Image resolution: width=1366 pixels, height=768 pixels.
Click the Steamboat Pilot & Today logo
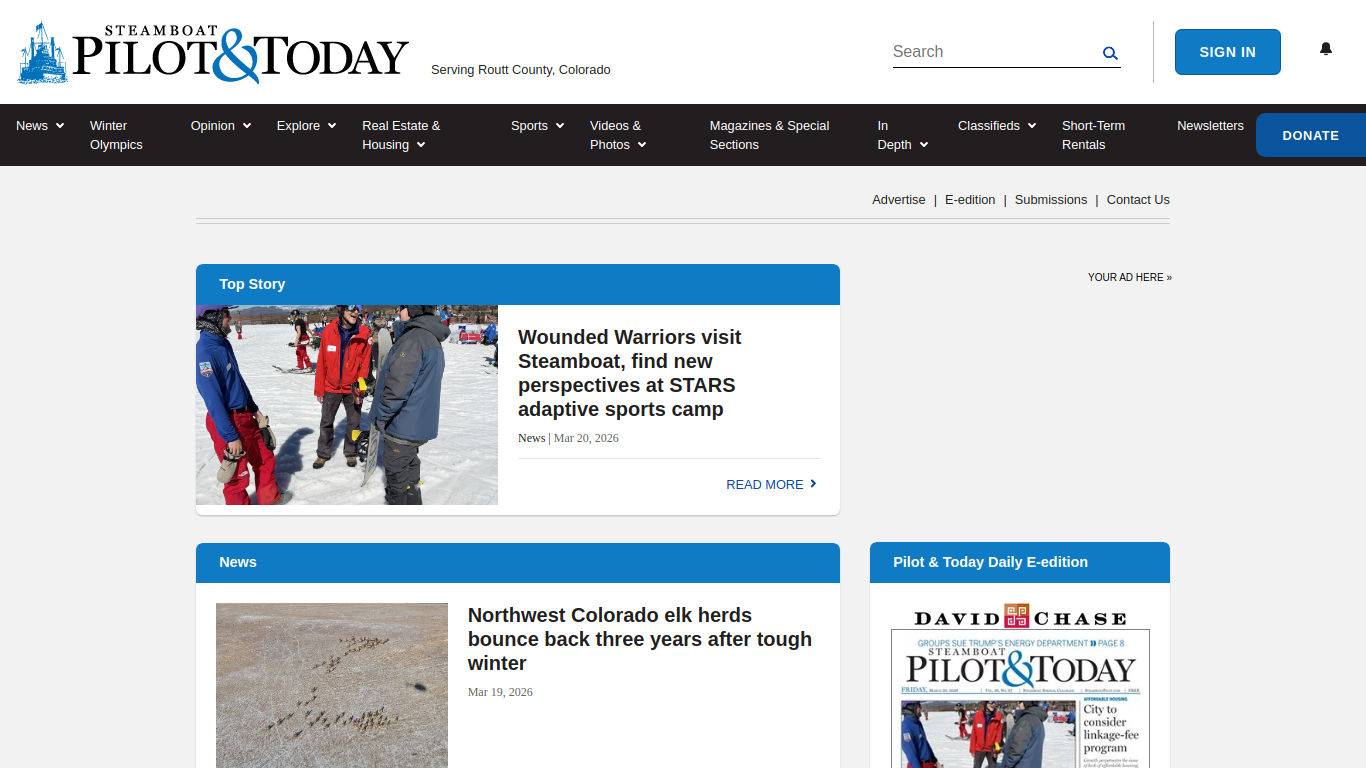pyautogui.click(x=213, y=52)
